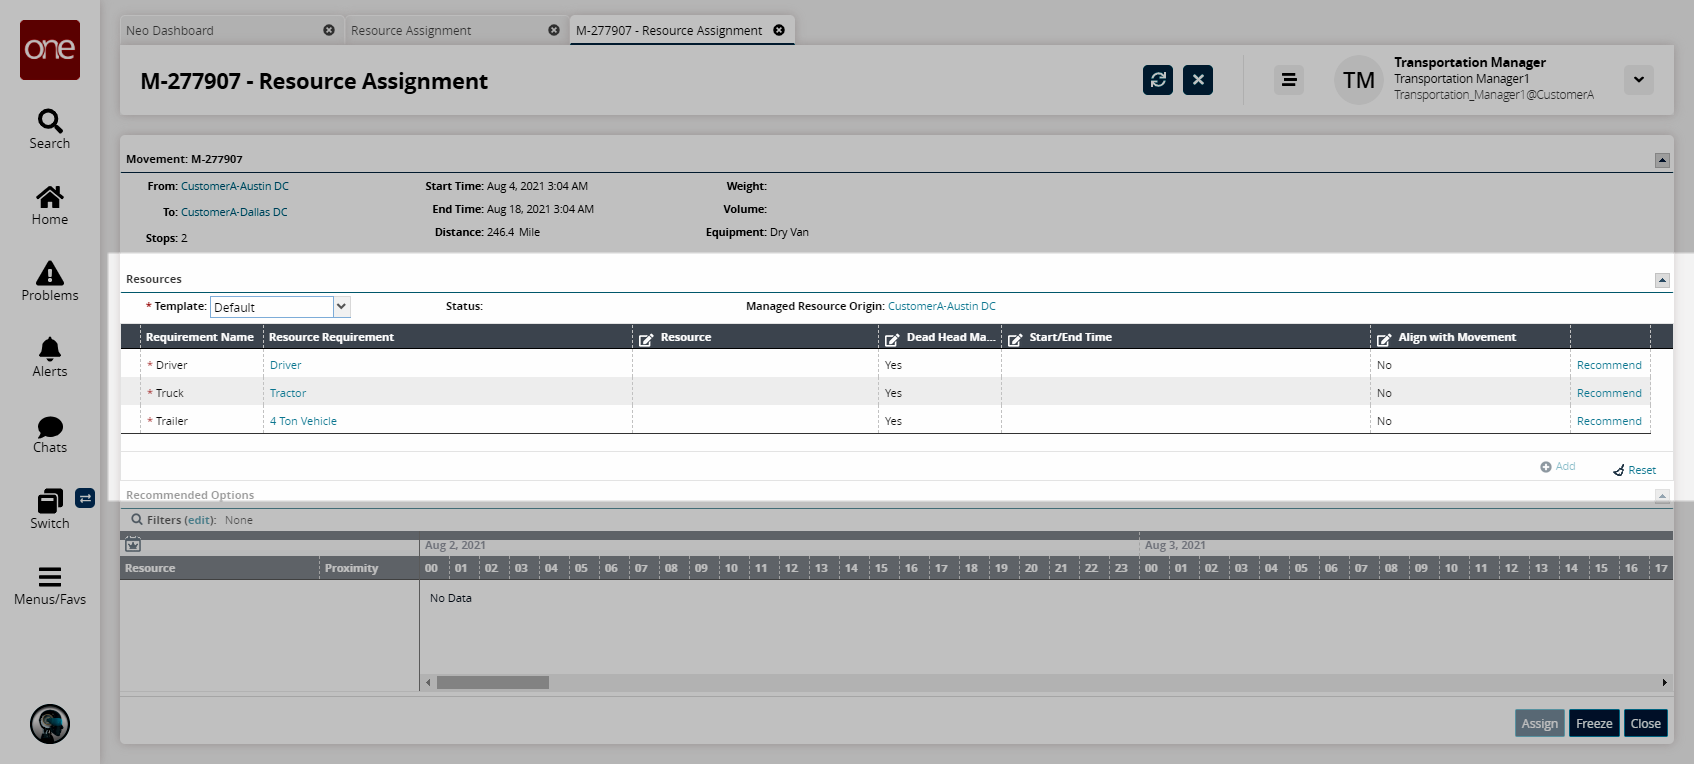Collapse the Movement M-277907 section

click(x=1662, y=160)
